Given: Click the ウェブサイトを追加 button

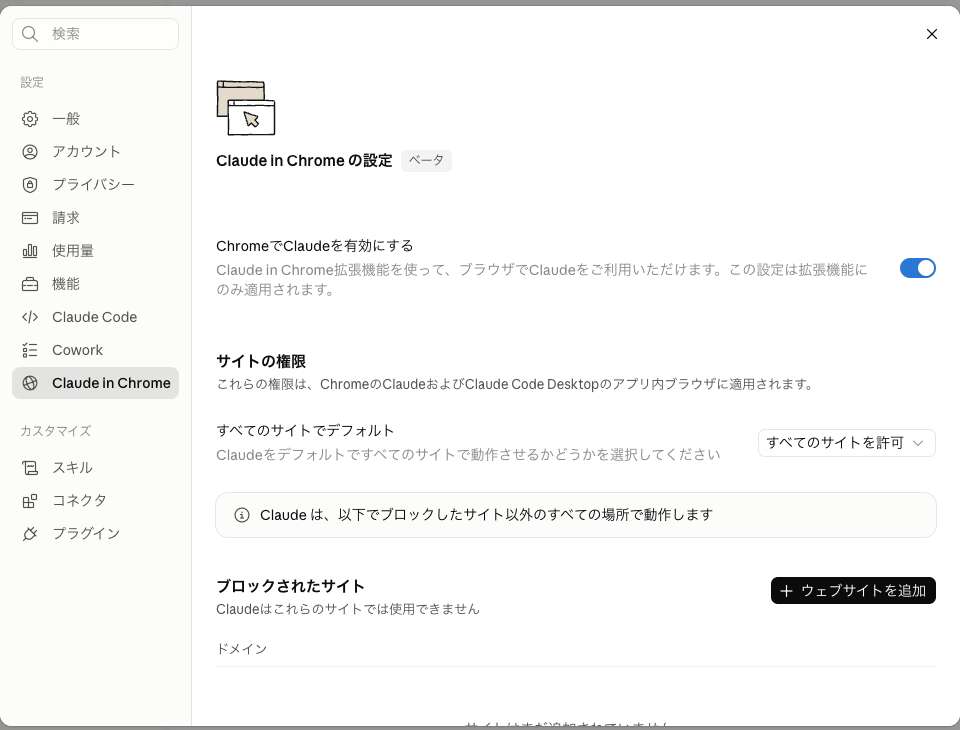Looking at the screenshot, I should point(853,591).
